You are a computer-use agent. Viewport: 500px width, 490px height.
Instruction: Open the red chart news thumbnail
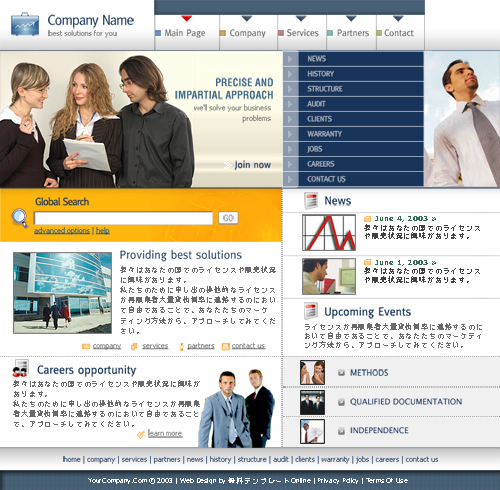(329, 233)
